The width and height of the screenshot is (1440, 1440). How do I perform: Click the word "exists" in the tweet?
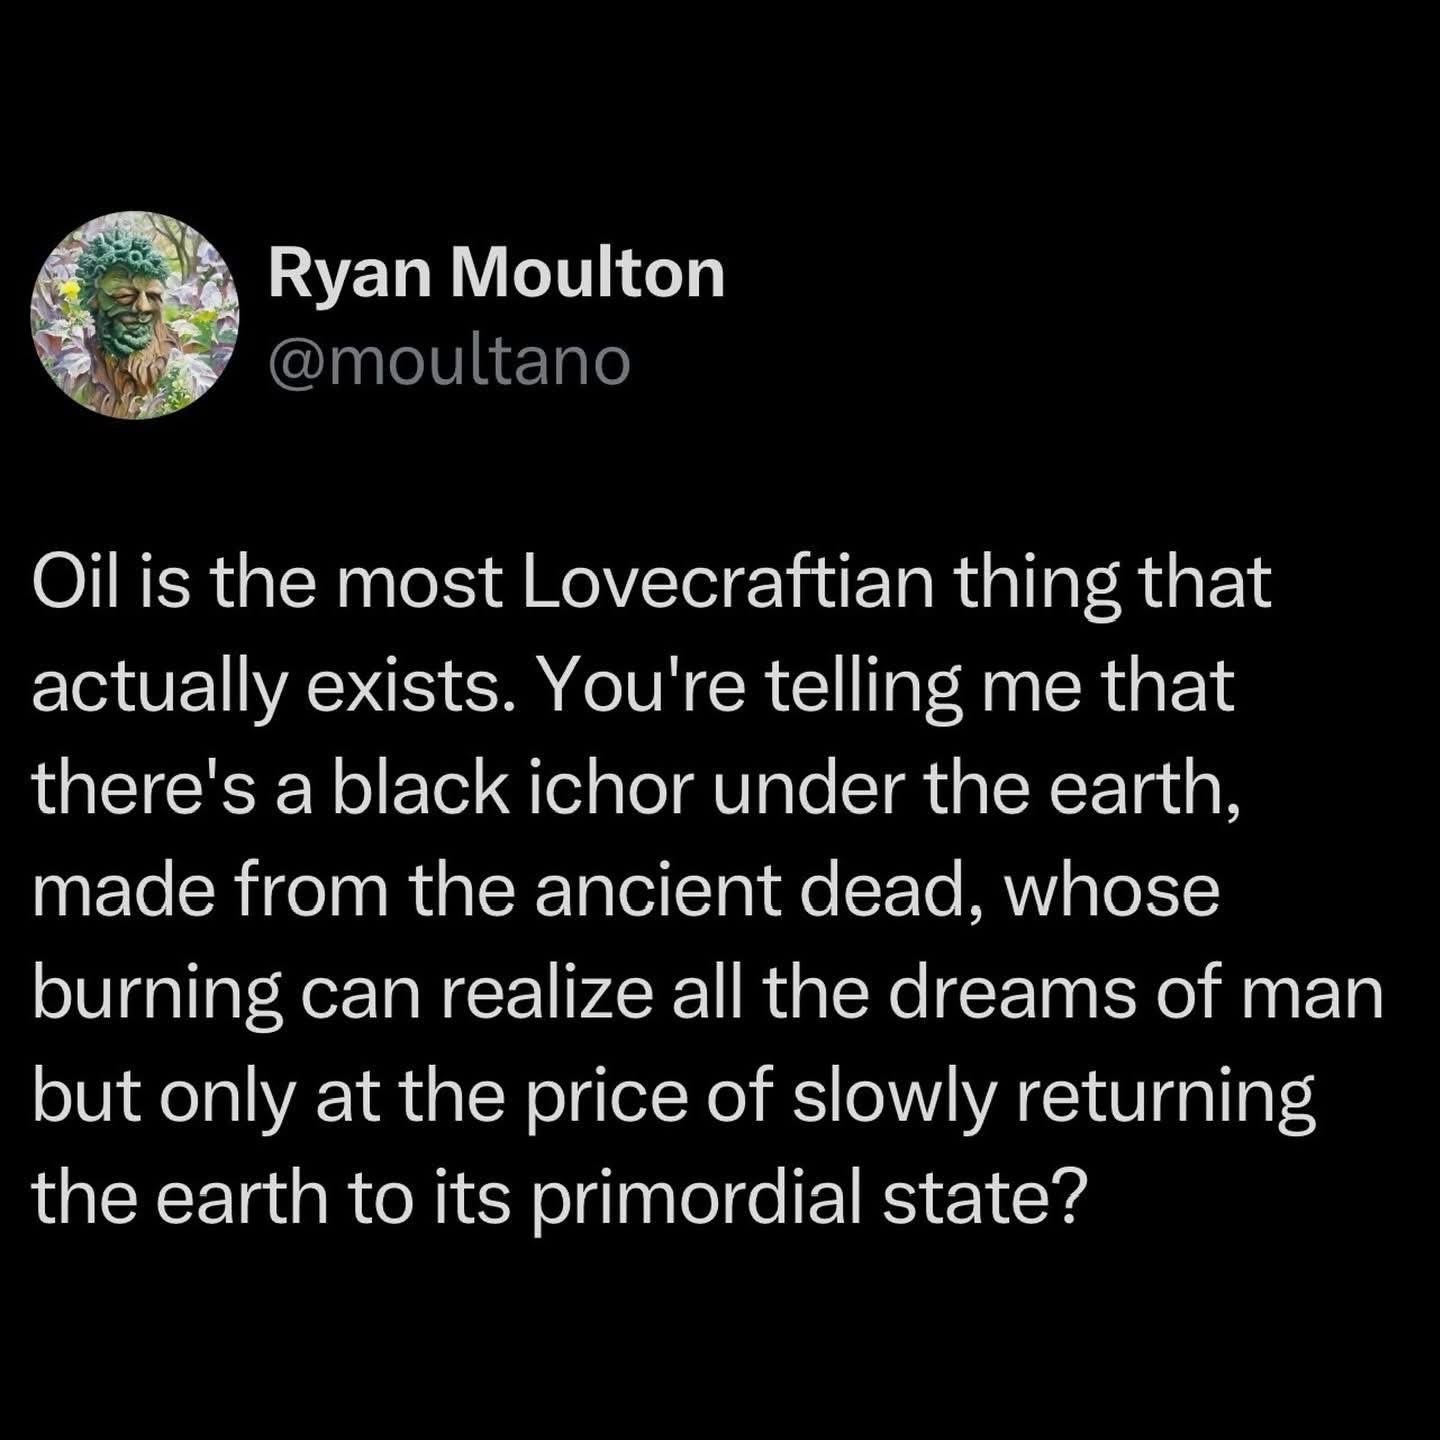440,687
